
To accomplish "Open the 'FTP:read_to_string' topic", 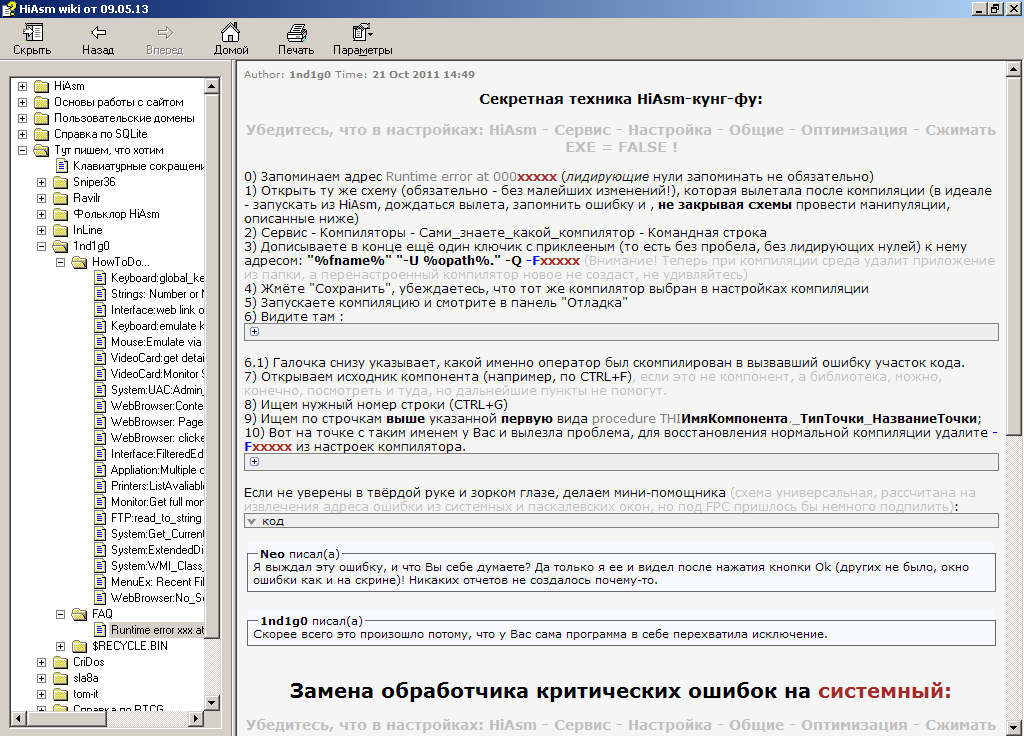I will coord(156,518).
